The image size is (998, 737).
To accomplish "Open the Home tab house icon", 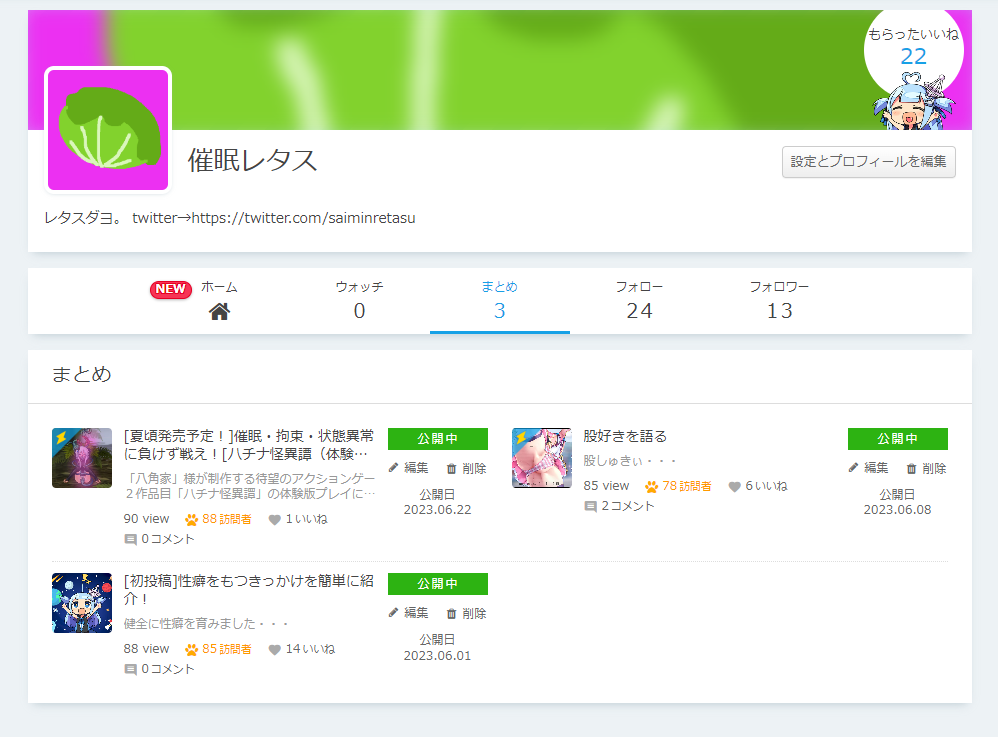I will pos(219,311).
